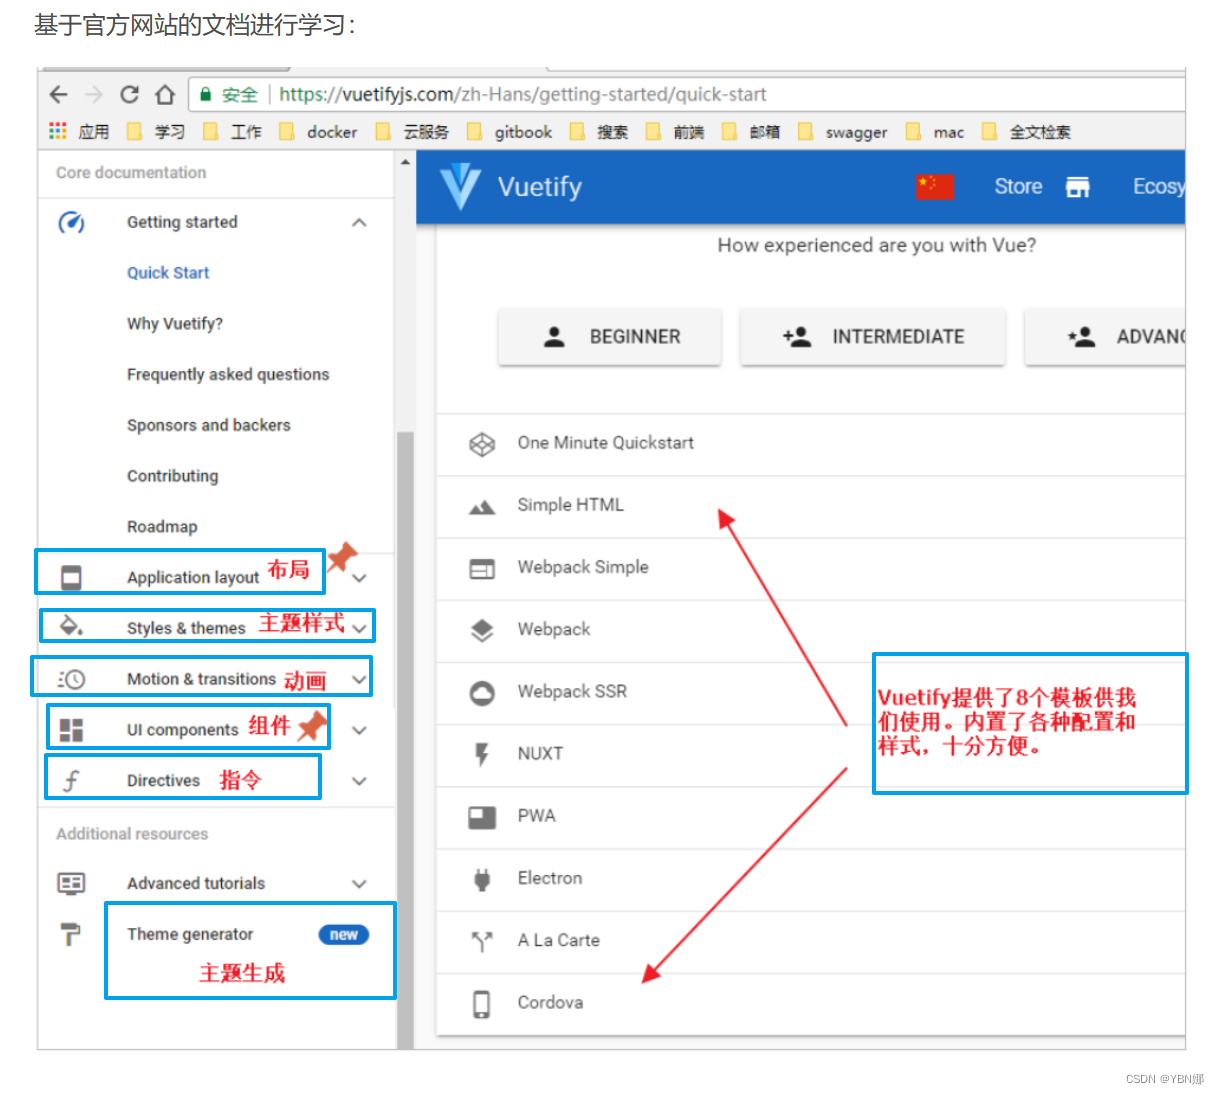Click the Vuetify logo in the header
The image size is (1219, 1094).
[x=460, y=186]
